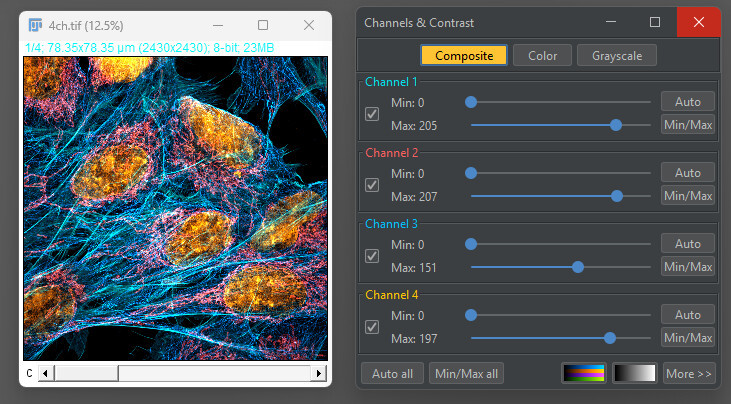Expand the More >> options menu
Viewport: 731px width, 404px height.
click(x=689, y=373)
